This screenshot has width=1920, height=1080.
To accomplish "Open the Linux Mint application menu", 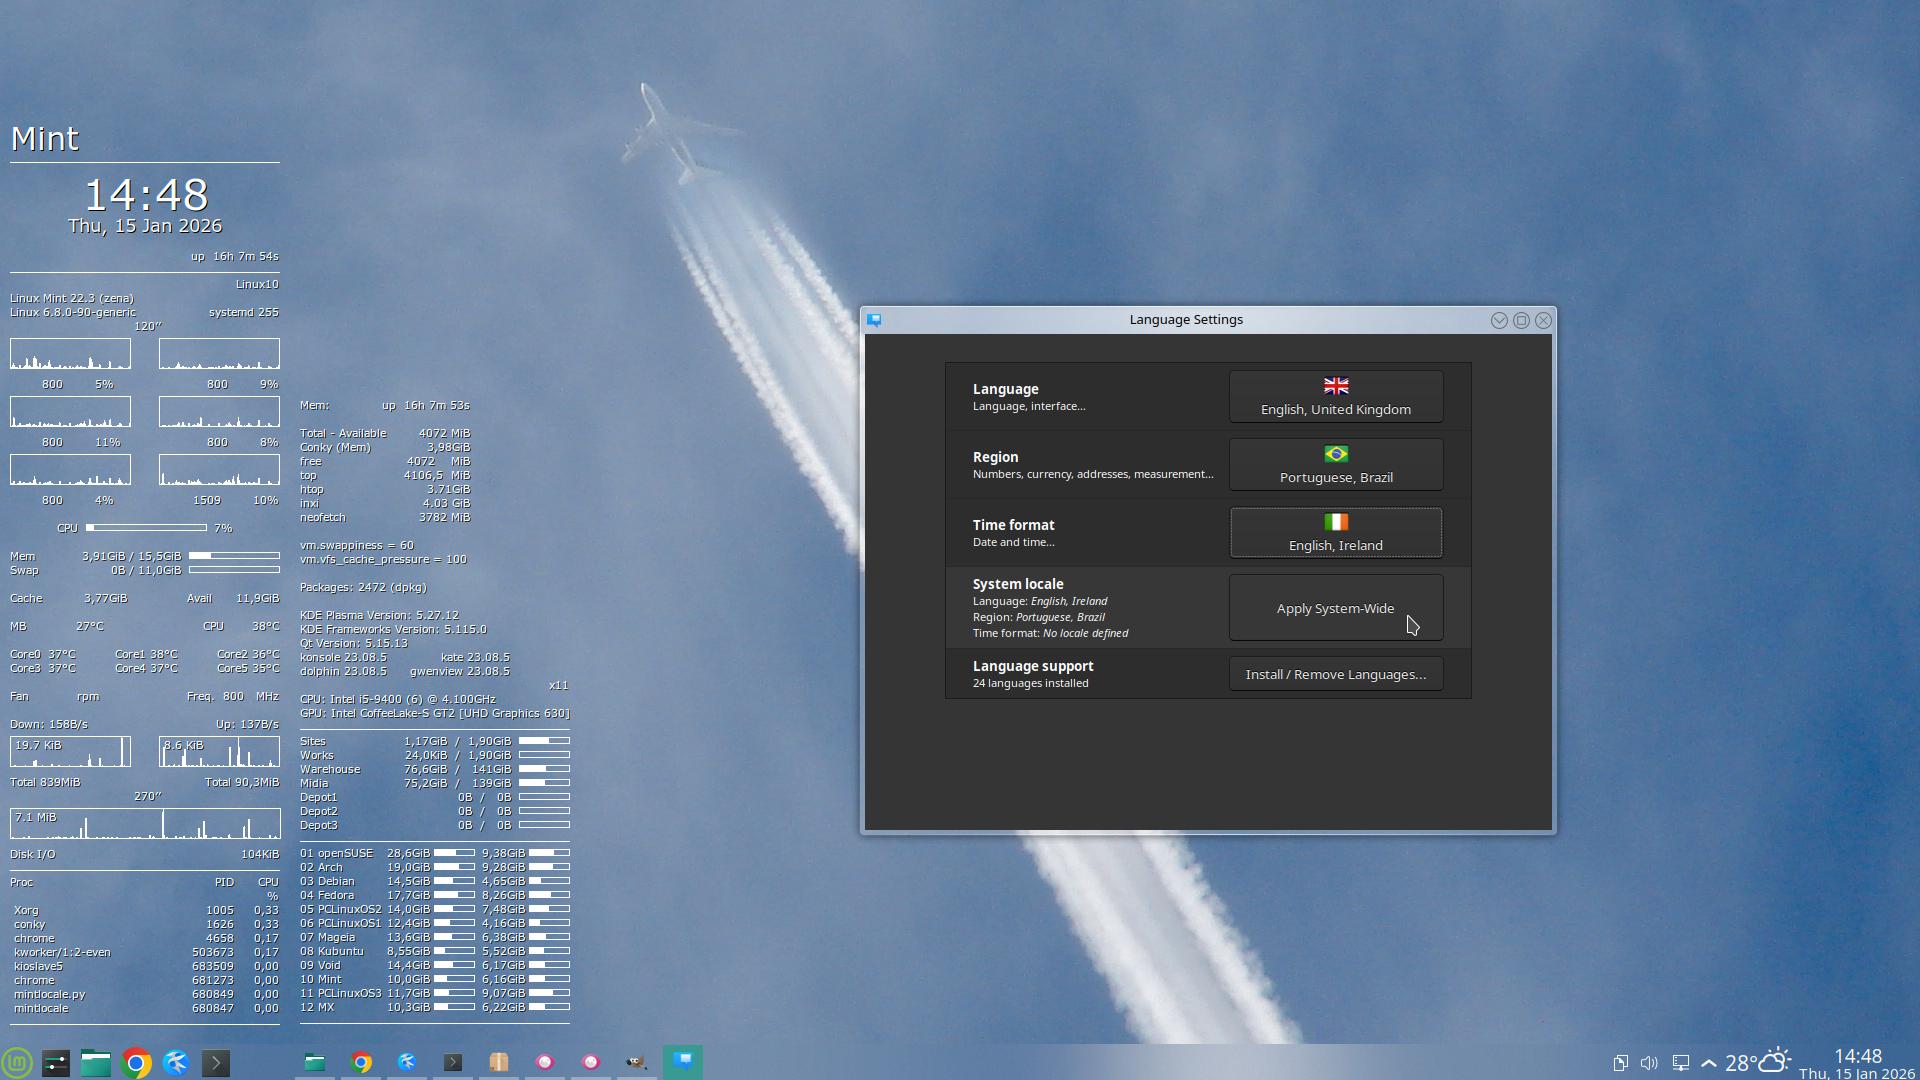I will point(17,1062).
